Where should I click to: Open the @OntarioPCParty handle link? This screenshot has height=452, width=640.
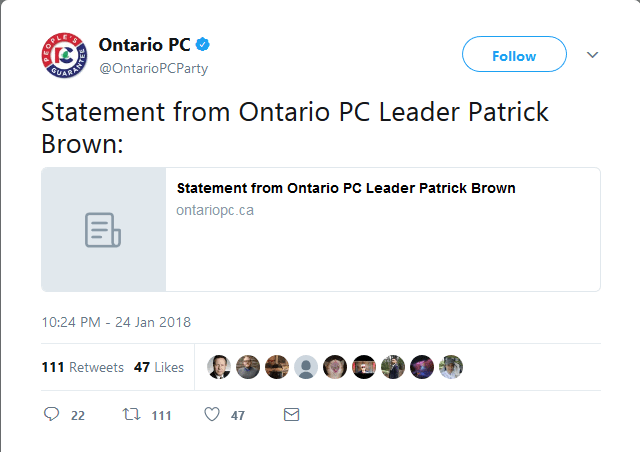point(153,67)
